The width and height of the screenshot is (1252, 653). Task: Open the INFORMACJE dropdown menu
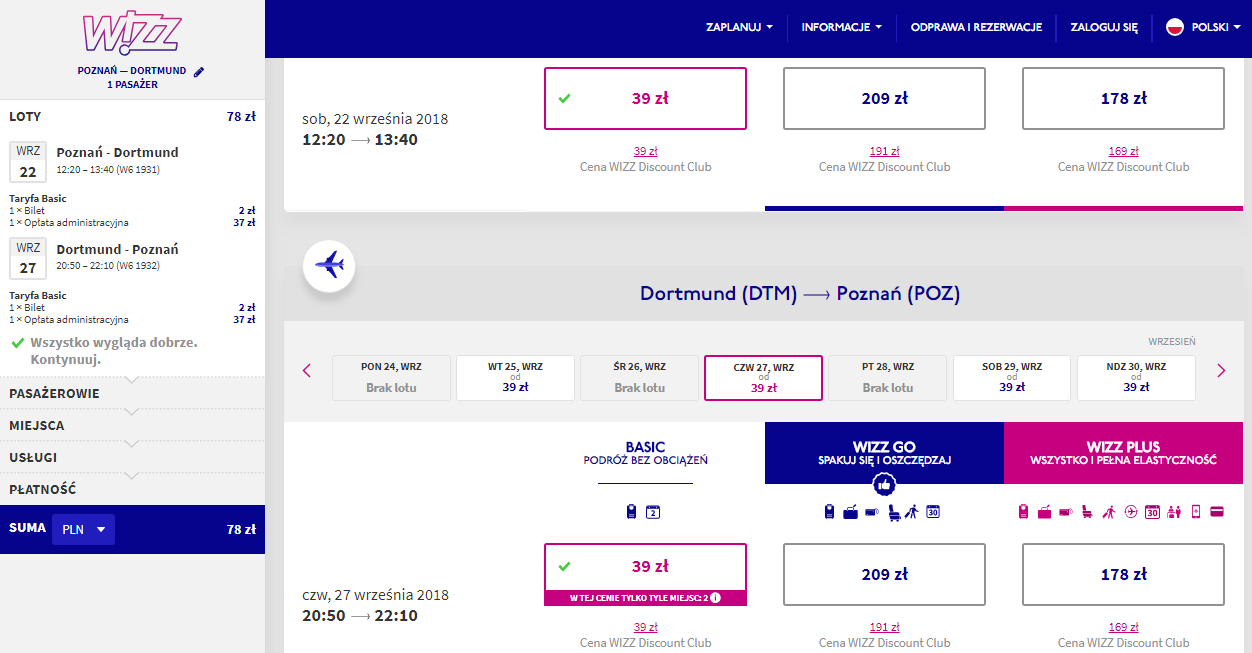click(x=841, y=28)
